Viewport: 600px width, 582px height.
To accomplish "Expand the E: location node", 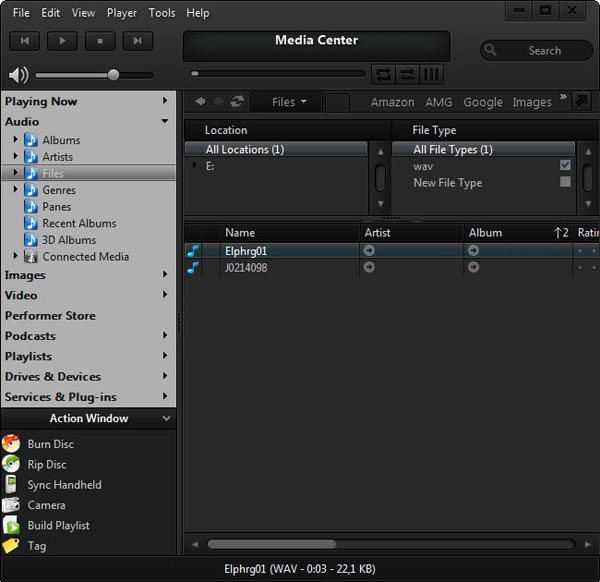I will 194,165.
